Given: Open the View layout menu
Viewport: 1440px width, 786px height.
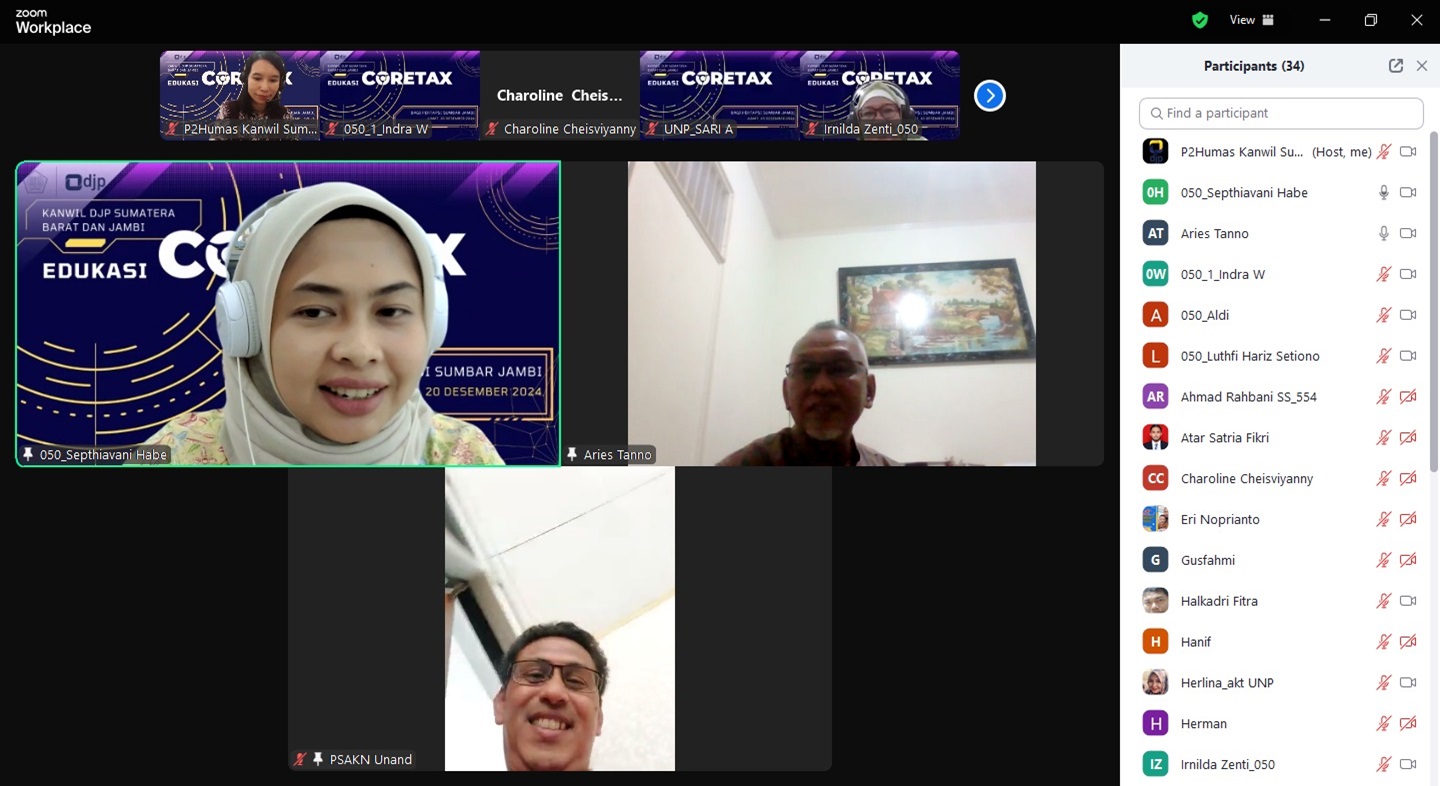Looking at the screenshot, I should click(1251, 20).
